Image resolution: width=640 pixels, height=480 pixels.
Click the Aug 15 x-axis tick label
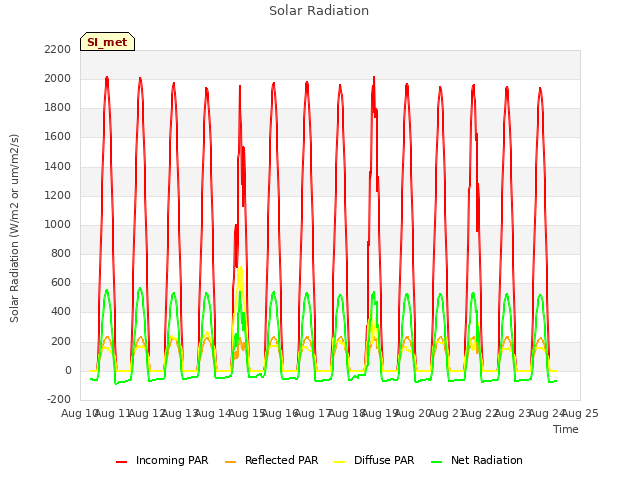click(247, 413)
